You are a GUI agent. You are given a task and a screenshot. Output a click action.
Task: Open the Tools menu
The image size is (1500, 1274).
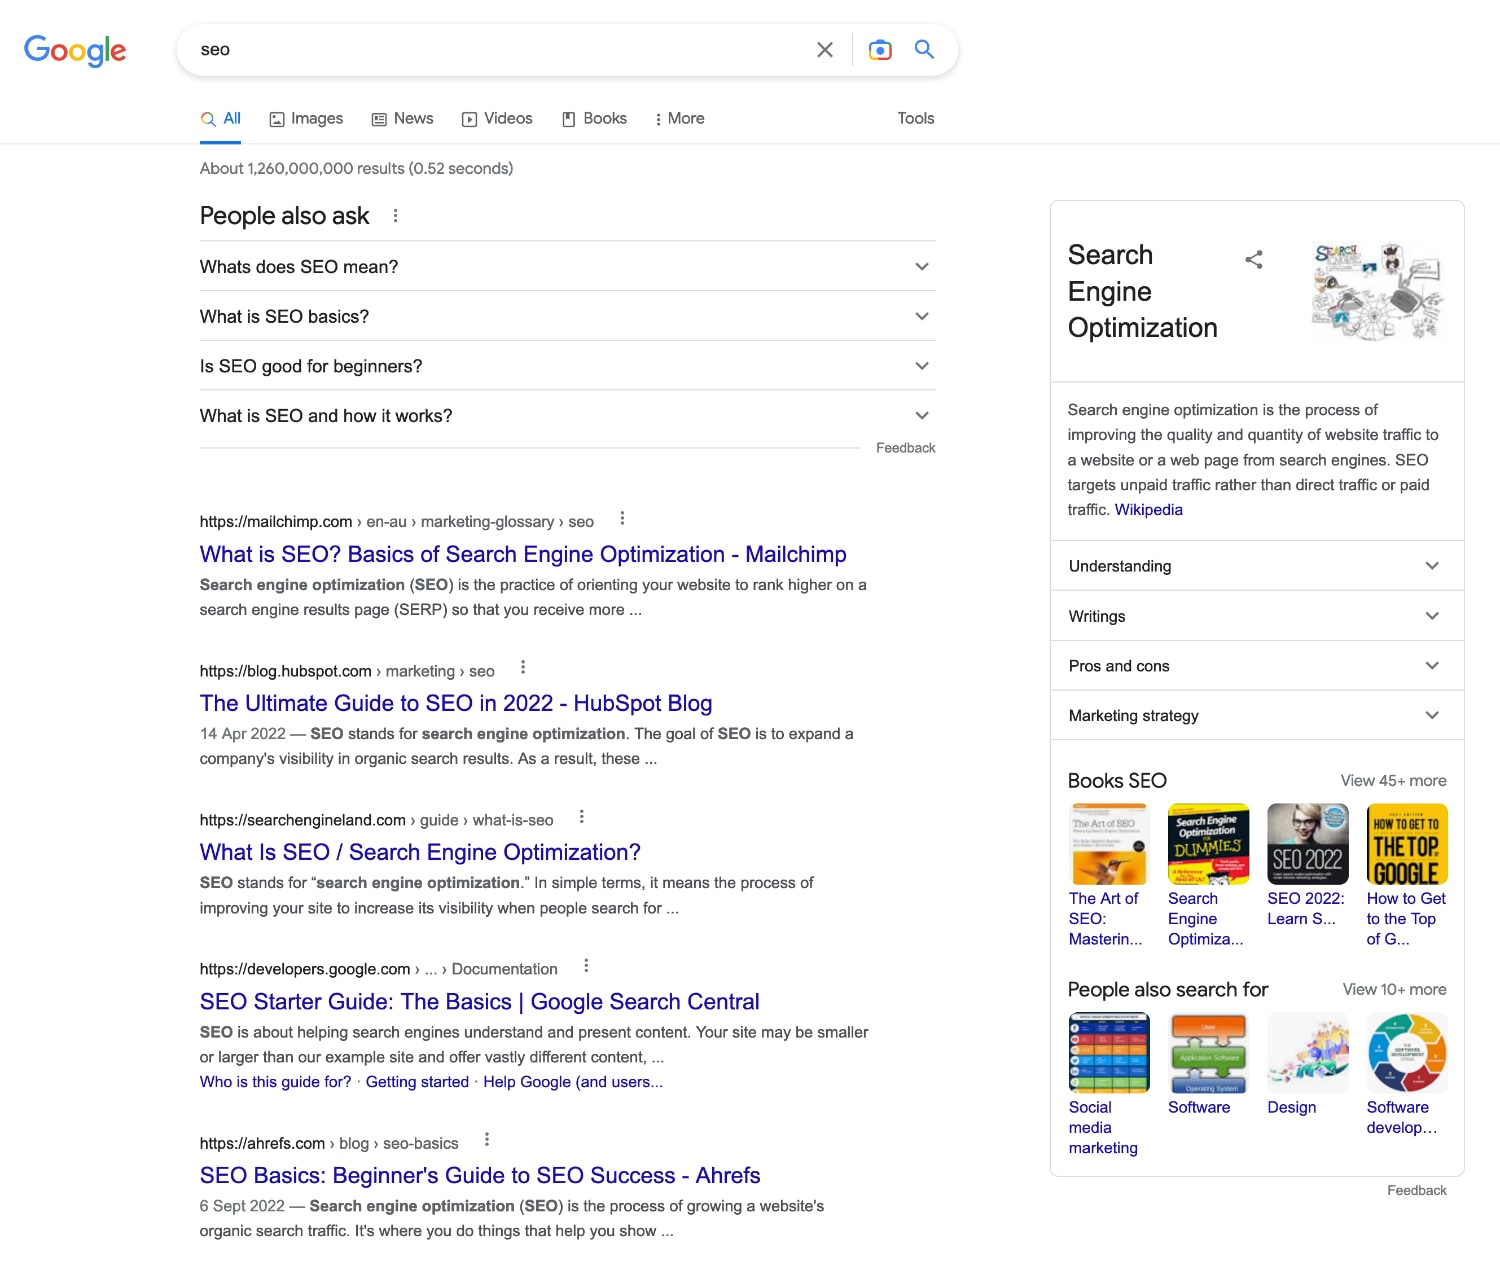[x=914, y=118]
